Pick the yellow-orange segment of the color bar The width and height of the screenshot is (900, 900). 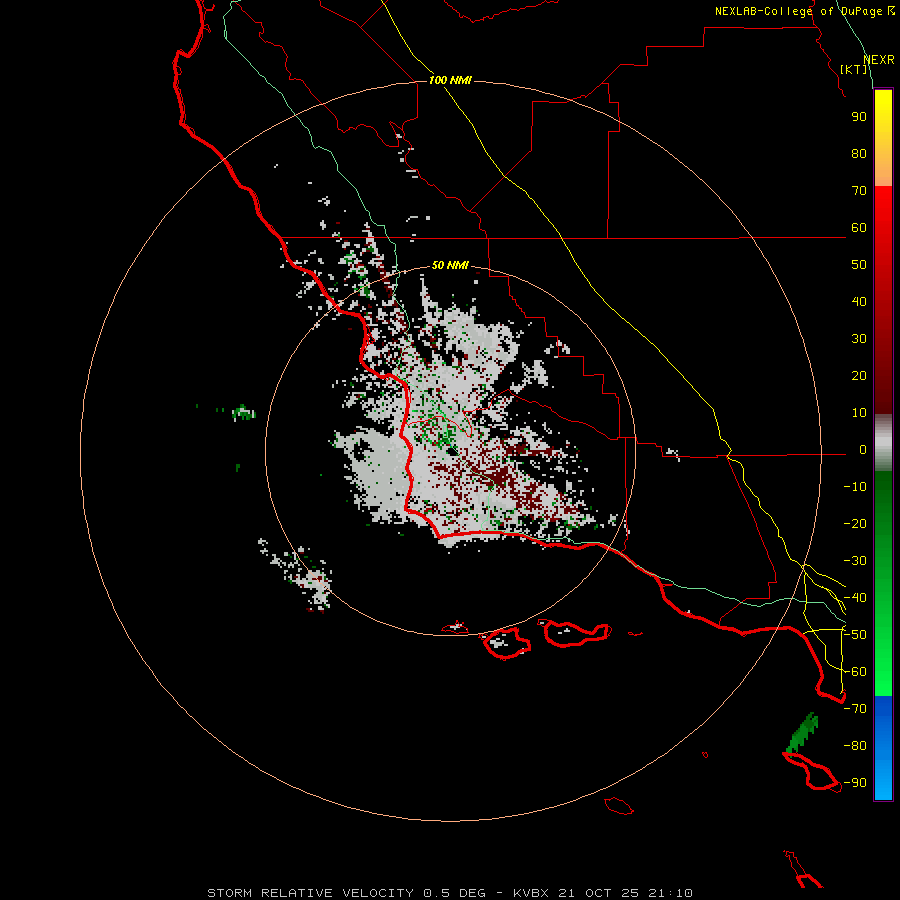tap(883, 138)
